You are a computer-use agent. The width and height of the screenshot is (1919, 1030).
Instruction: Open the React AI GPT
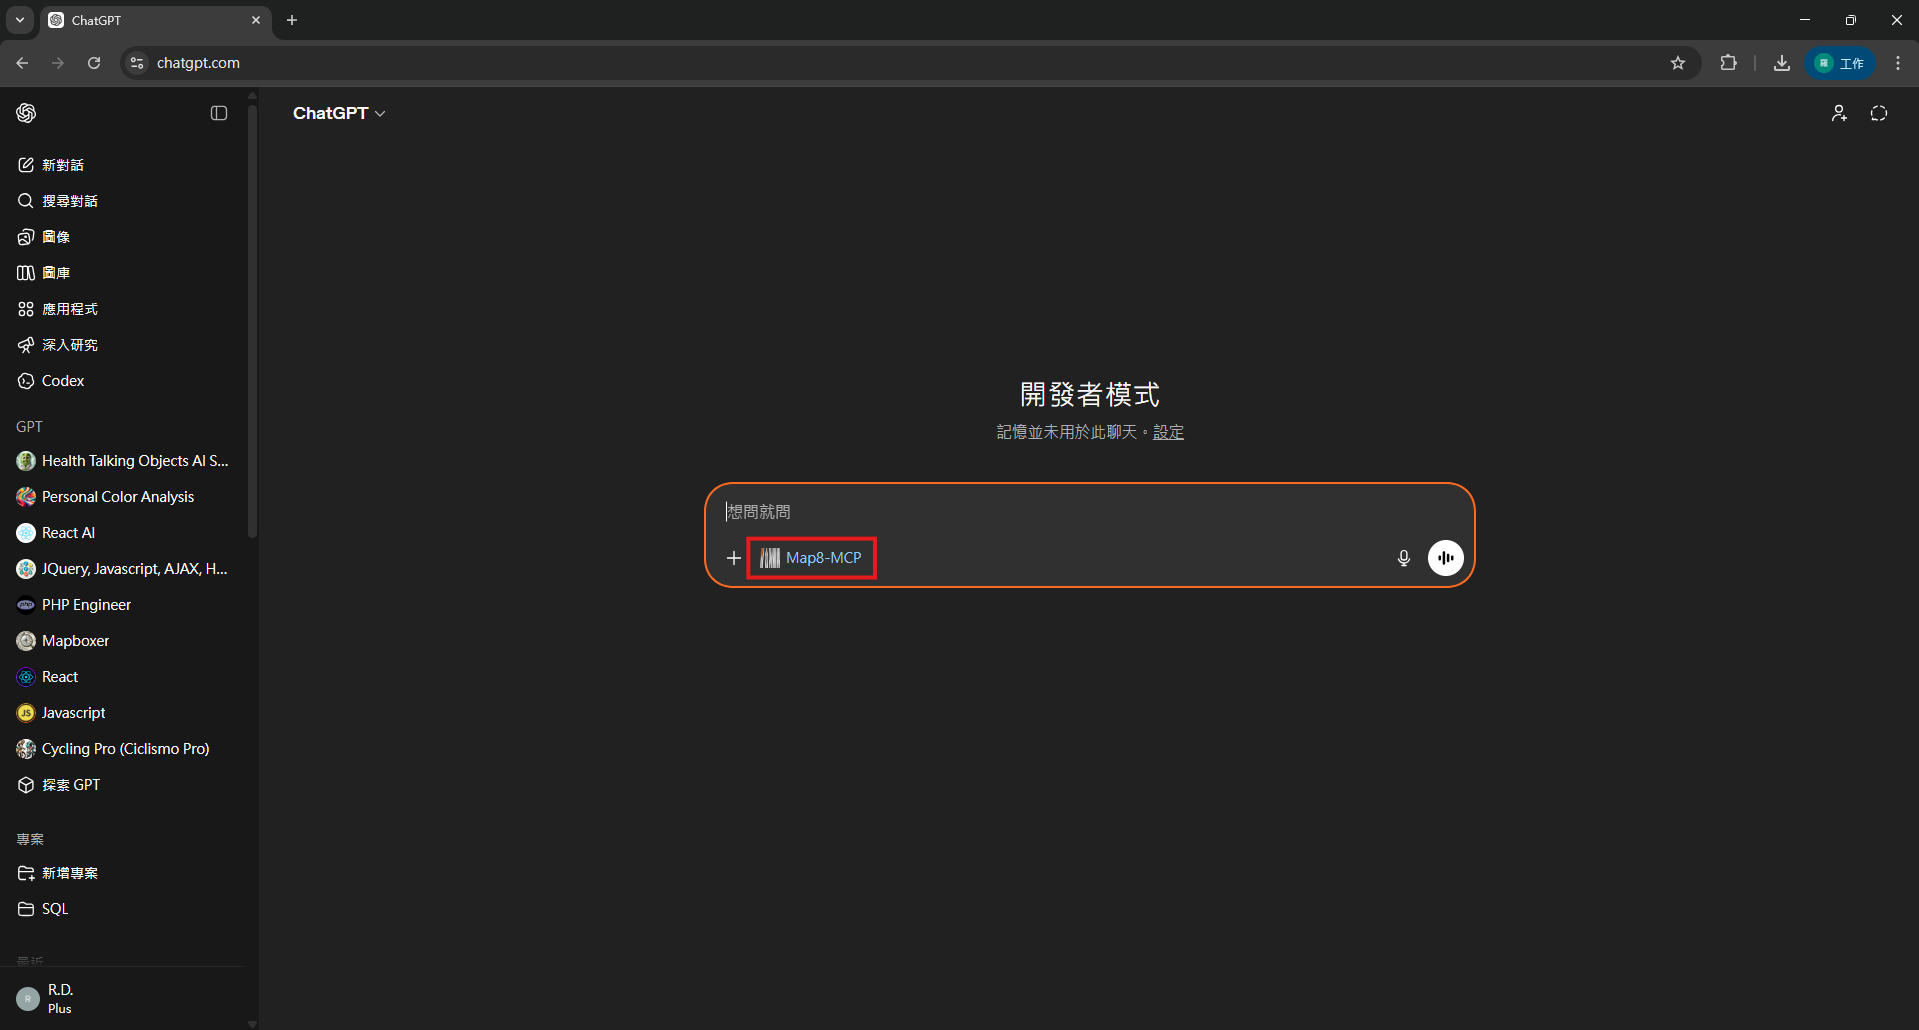[123, 533]
